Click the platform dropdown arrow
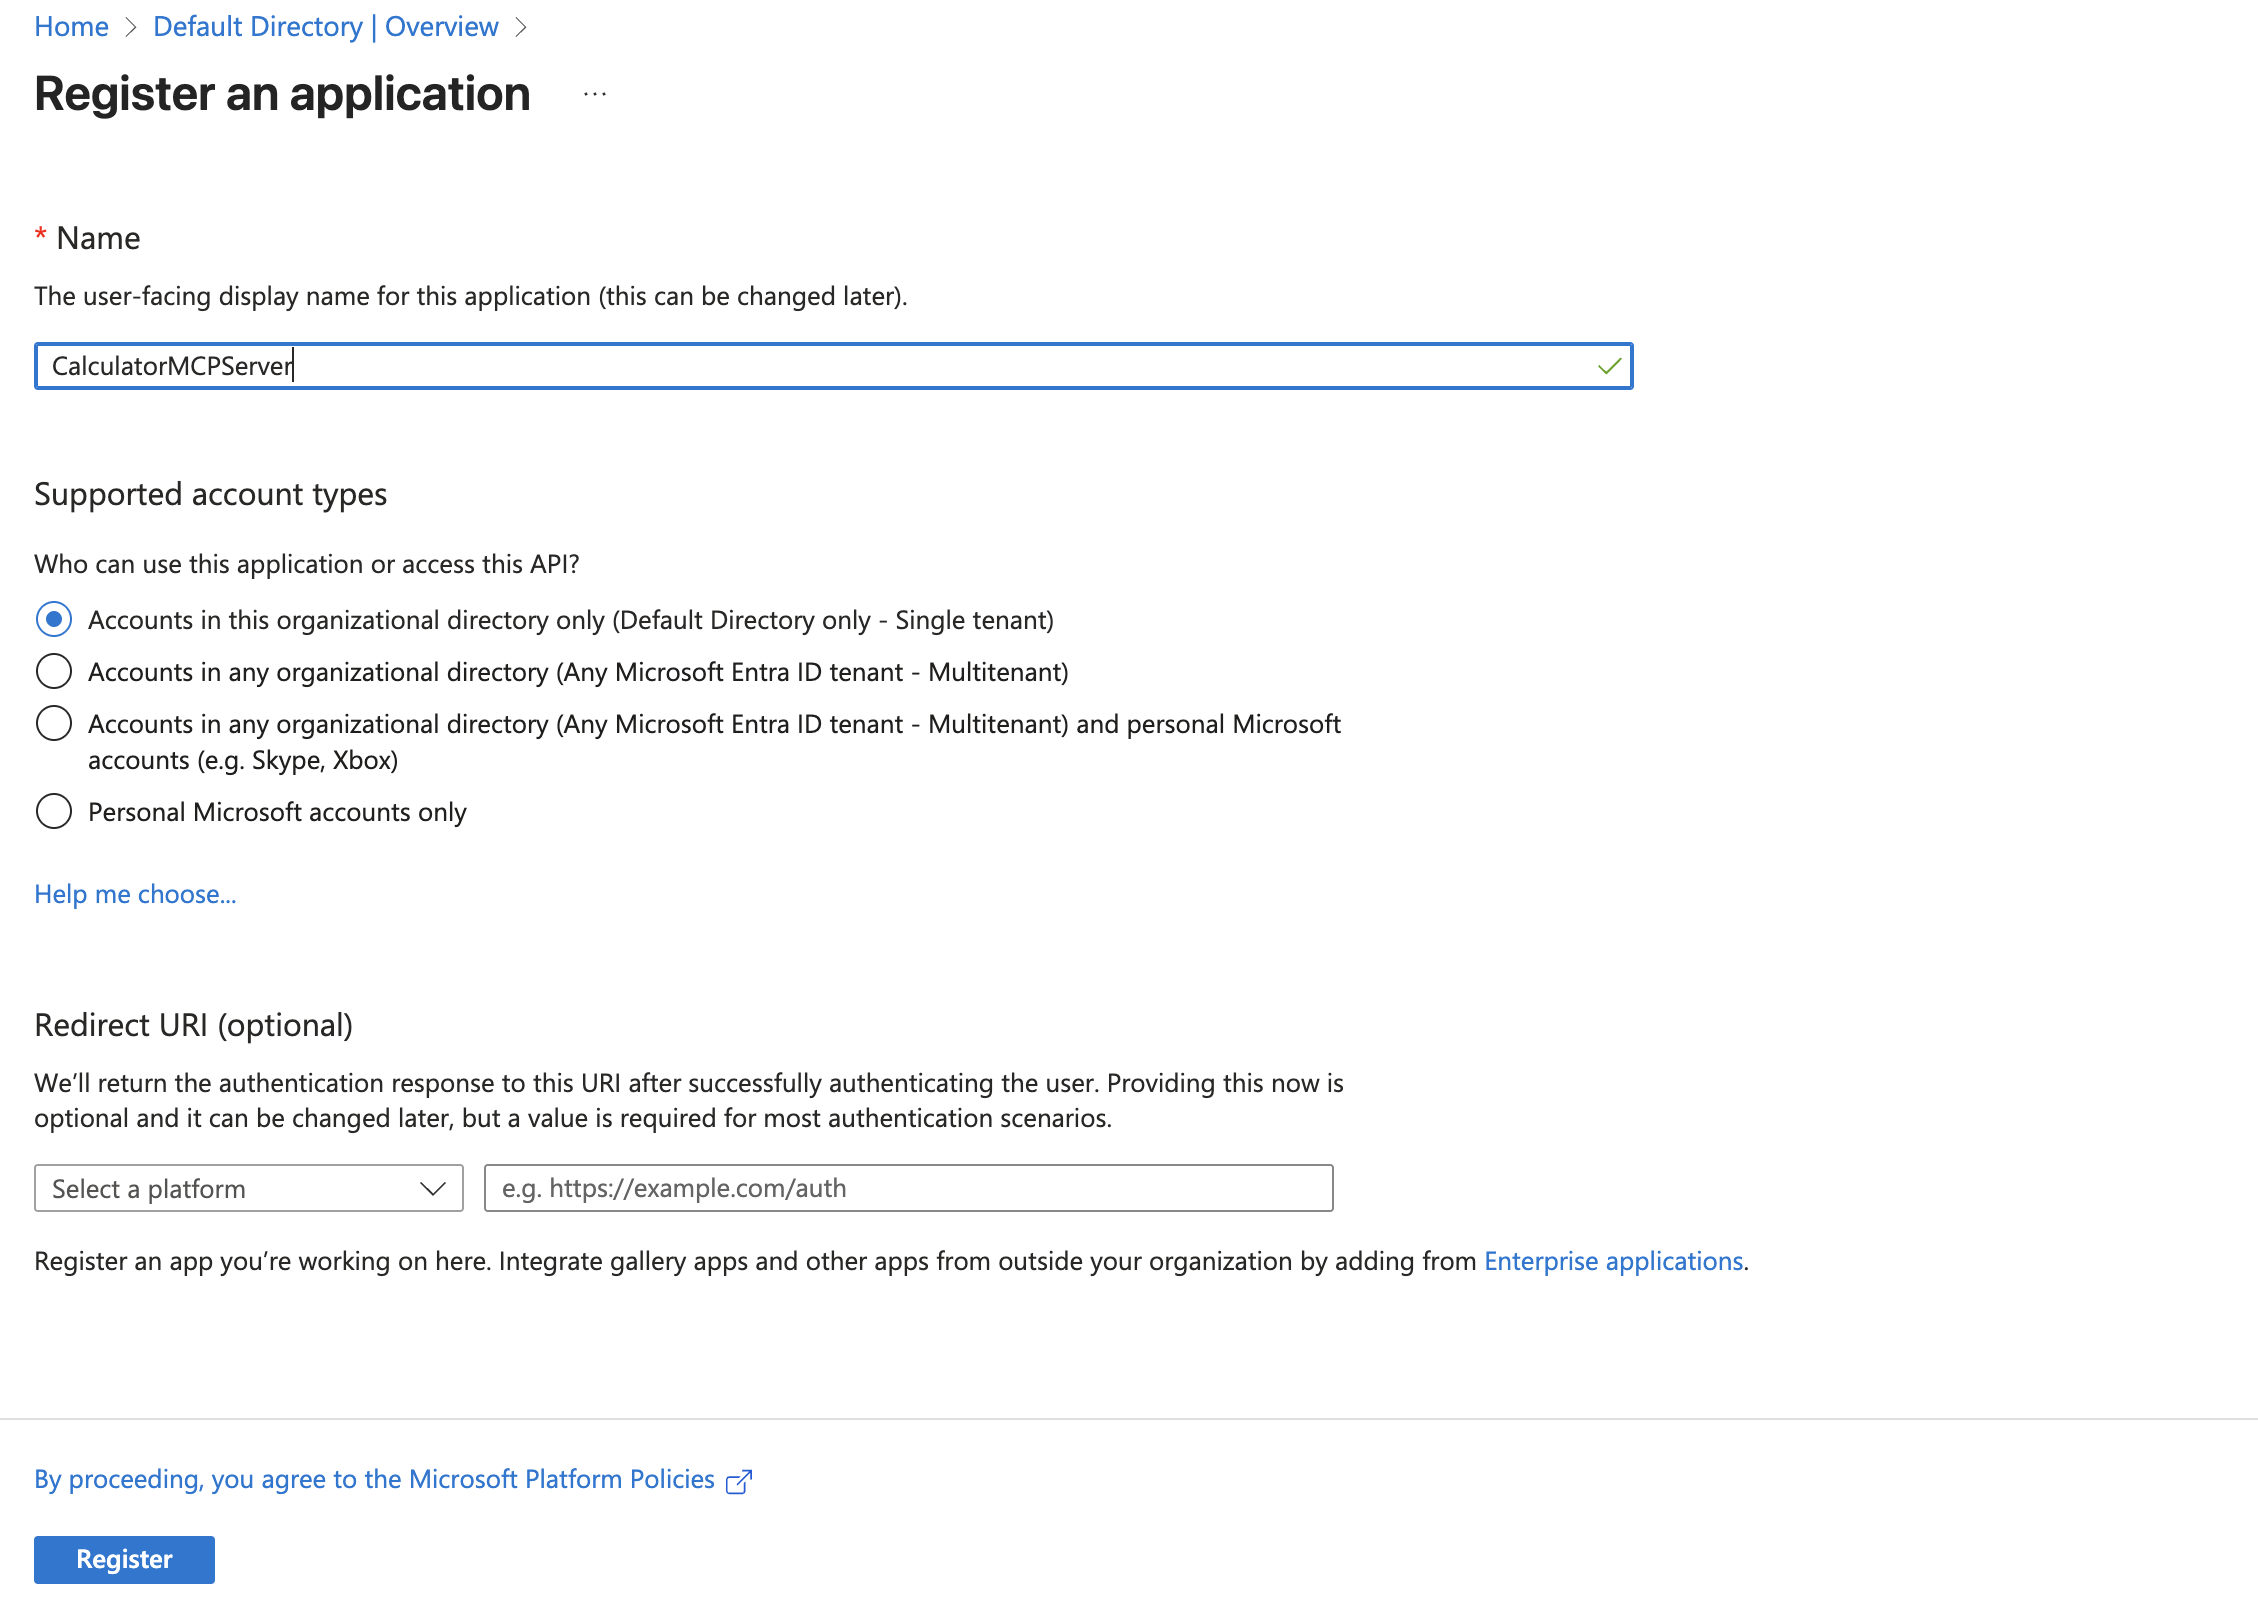The width and height of the screenshot is (2258, 1610). tap(433, 1188)
